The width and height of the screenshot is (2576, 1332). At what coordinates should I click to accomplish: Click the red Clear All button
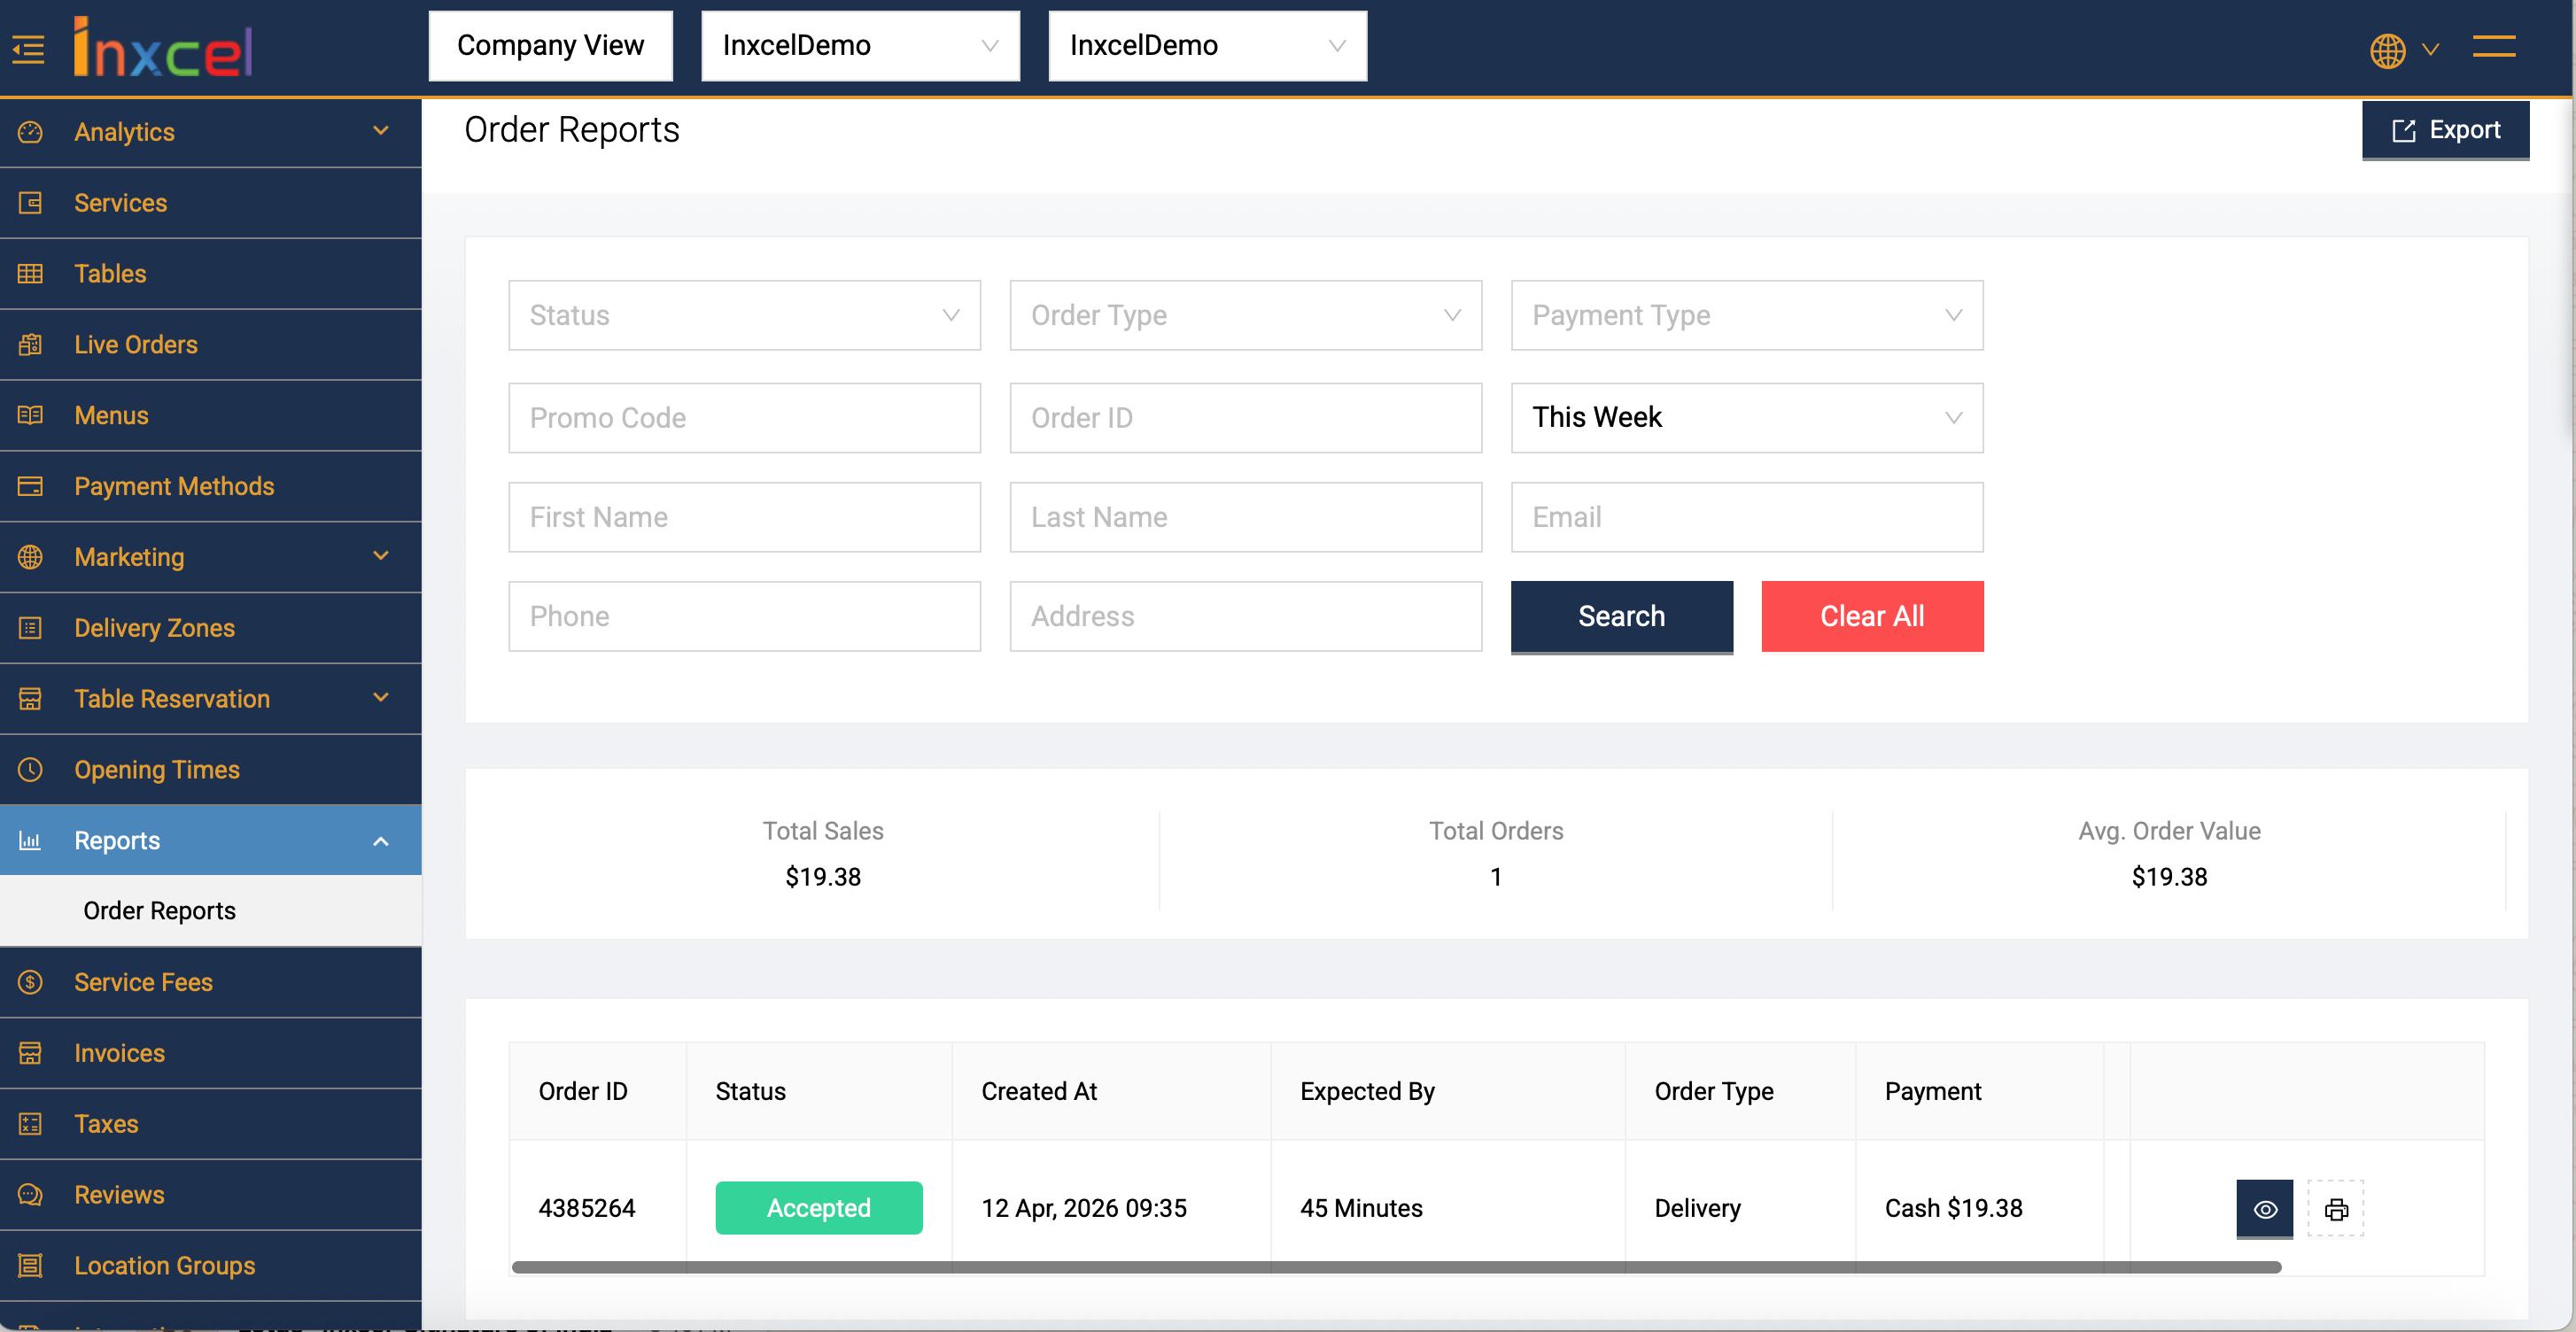[1871, 616]
